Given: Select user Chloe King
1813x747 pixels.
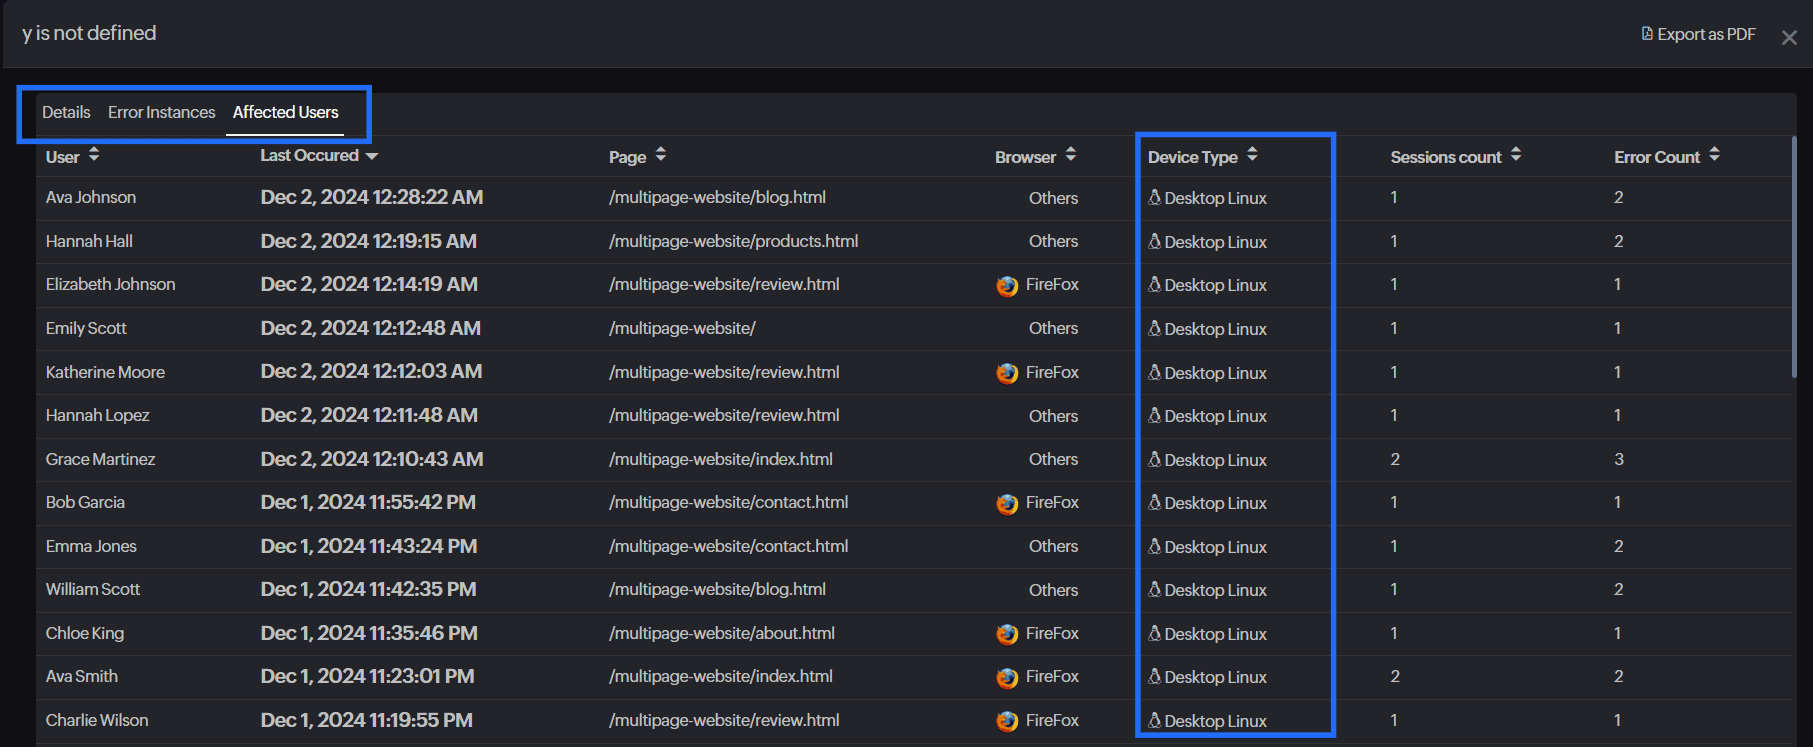Looking at the screenshot, I should point(85,633).
